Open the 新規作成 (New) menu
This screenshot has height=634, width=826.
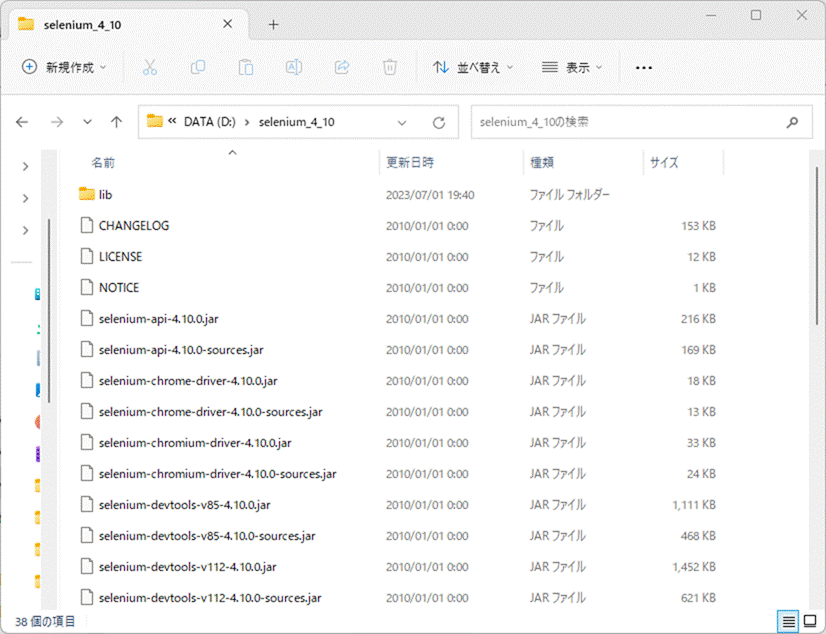(64, 67)
